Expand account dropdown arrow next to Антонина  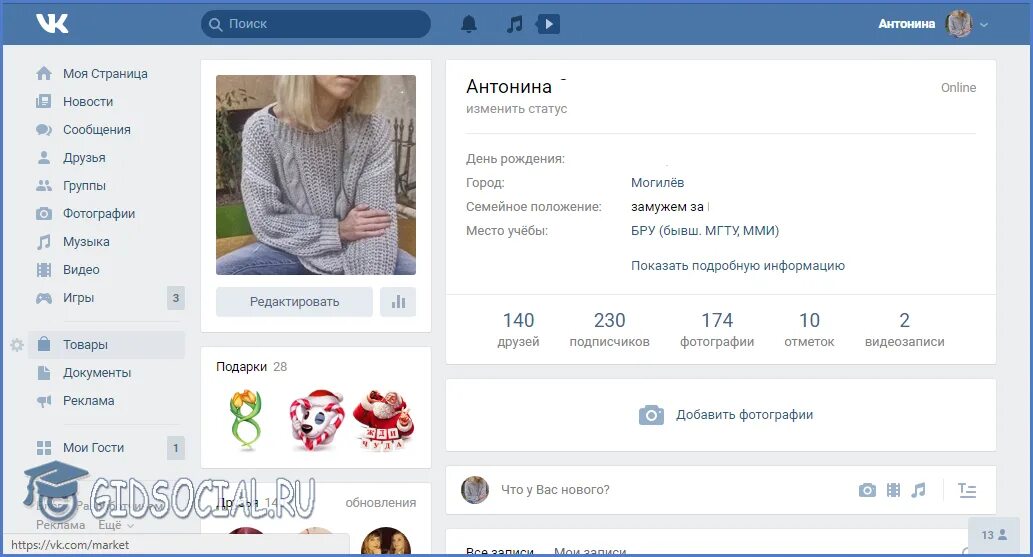tap(984, 24)
